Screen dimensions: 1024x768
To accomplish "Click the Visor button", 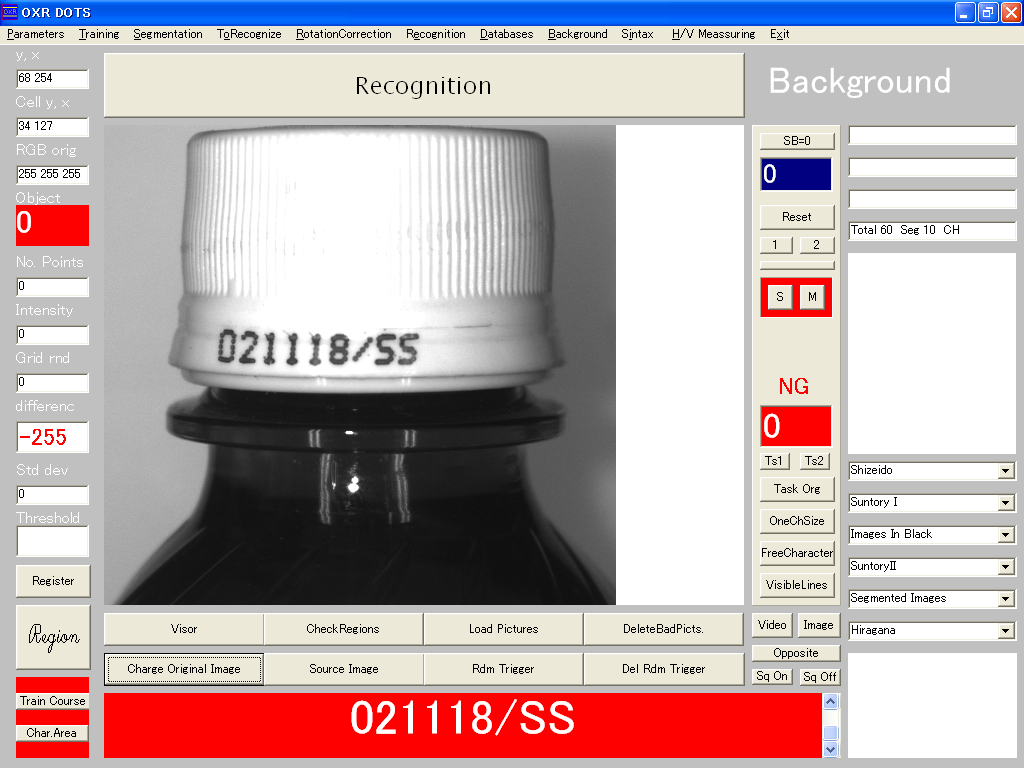I will click(184, 629).
